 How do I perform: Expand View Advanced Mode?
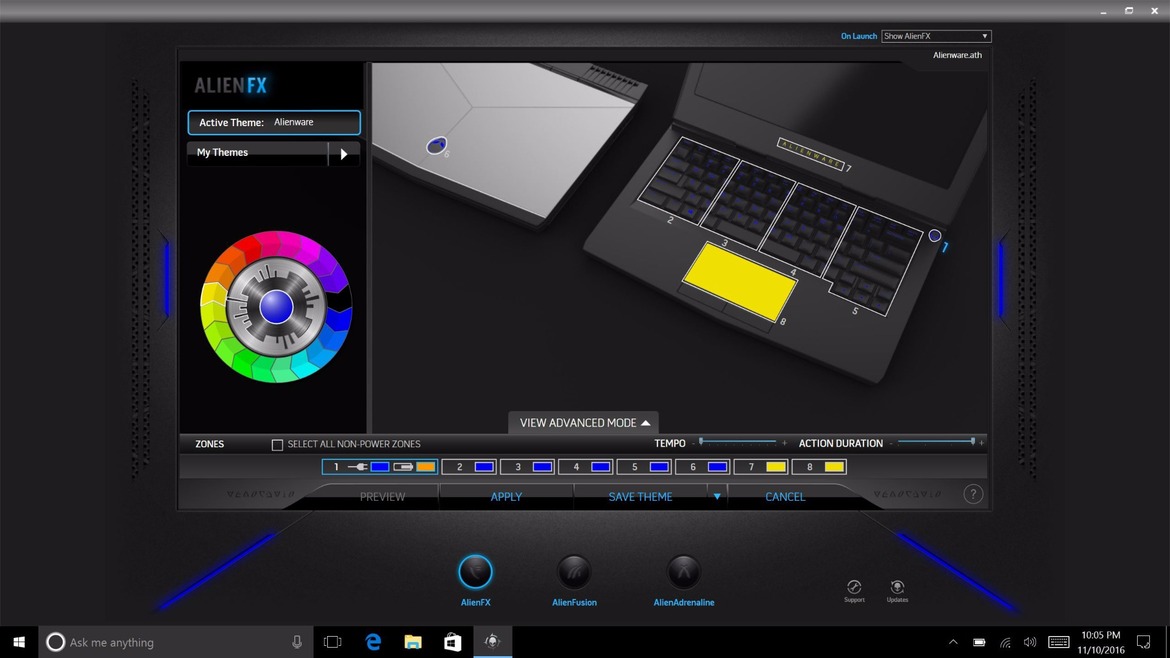(584, 422)
